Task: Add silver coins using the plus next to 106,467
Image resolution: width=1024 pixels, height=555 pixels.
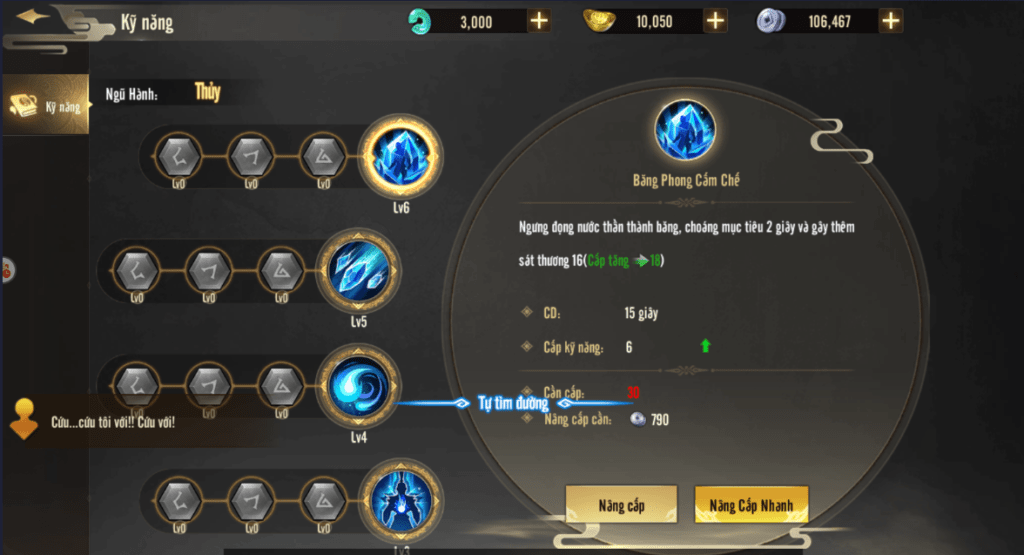Action: [x=891, y=21]
